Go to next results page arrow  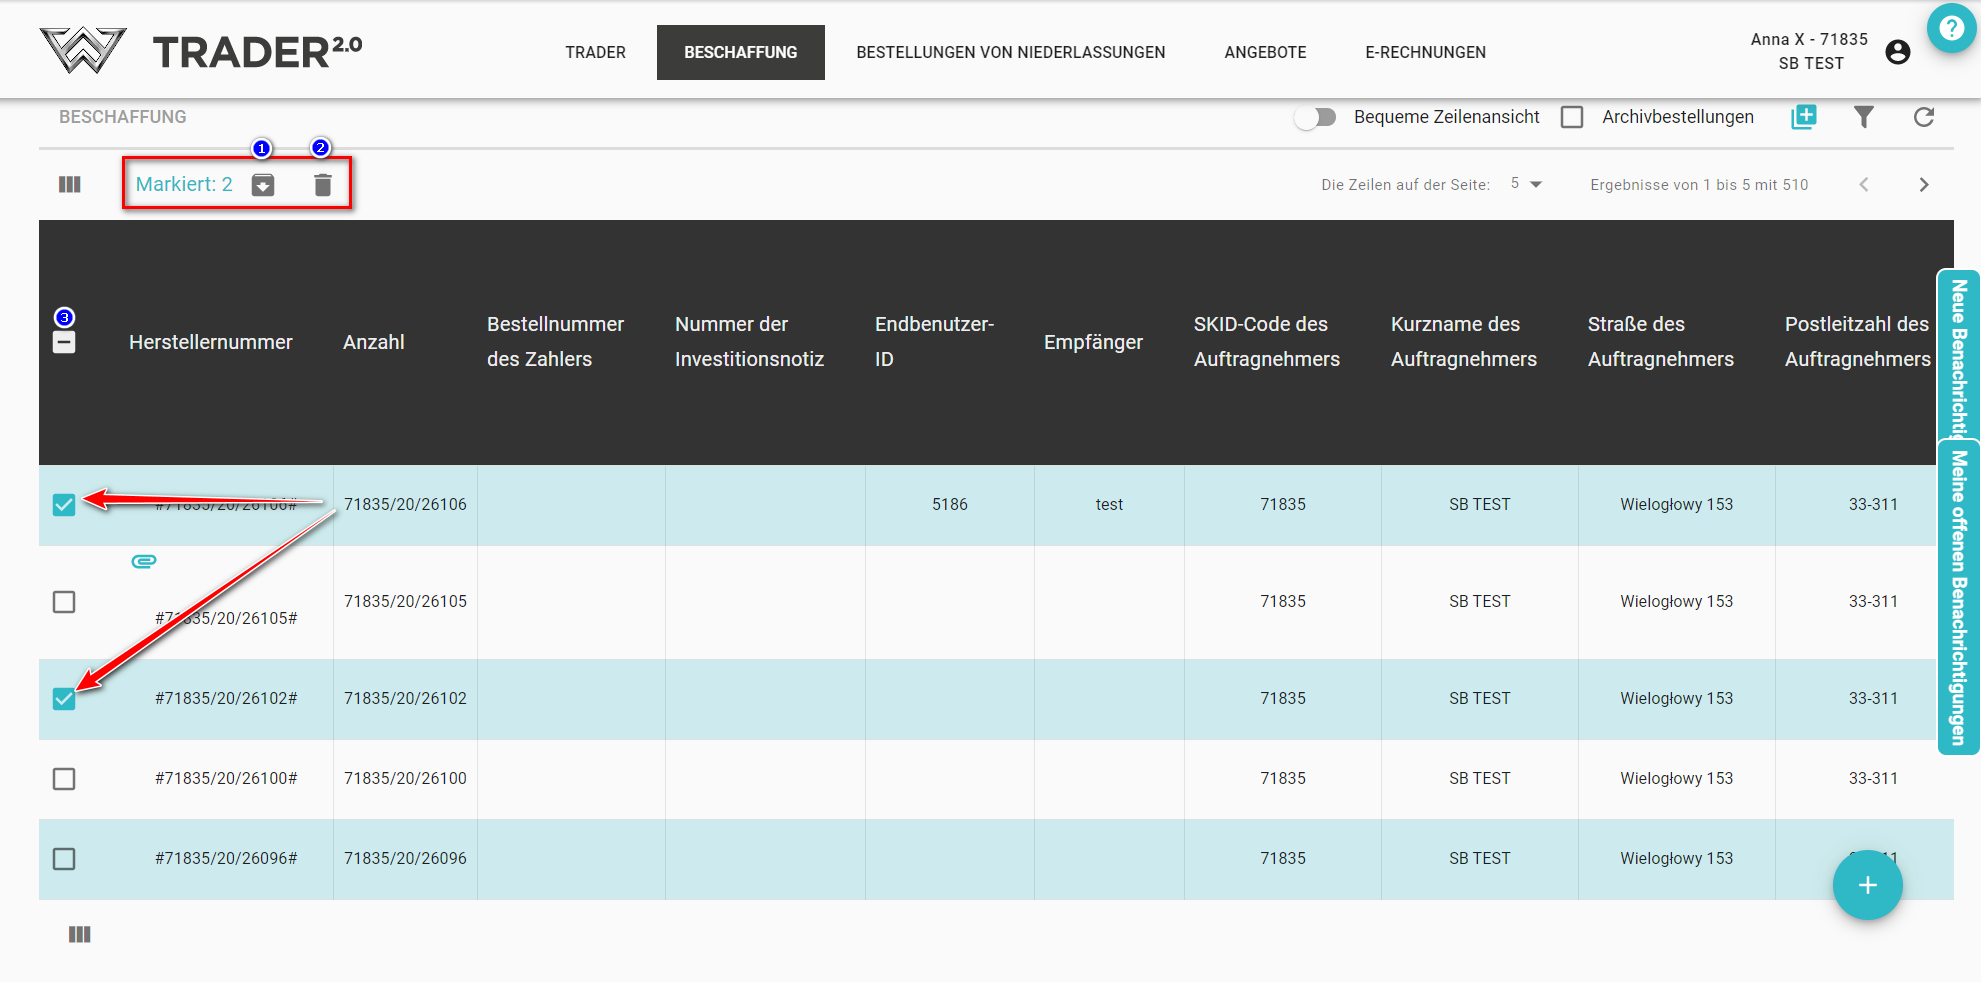1923,185
